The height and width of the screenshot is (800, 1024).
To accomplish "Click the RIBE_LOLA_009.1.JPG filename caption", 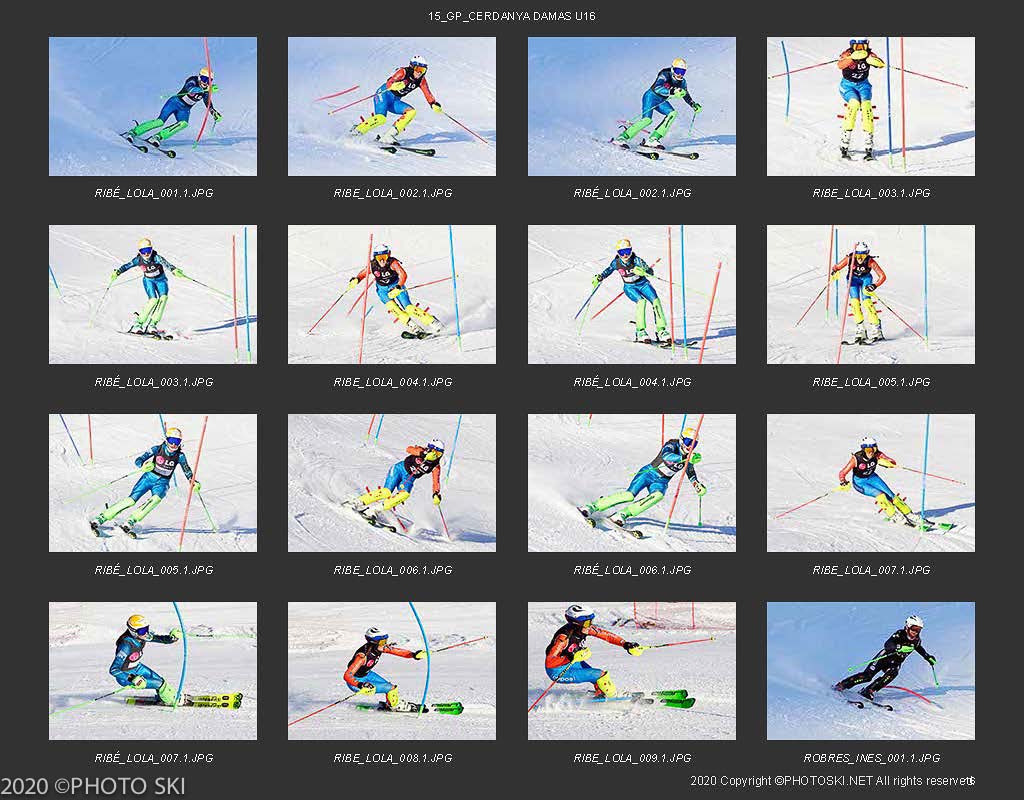I will pyautogui.click(x=632, y=758).
